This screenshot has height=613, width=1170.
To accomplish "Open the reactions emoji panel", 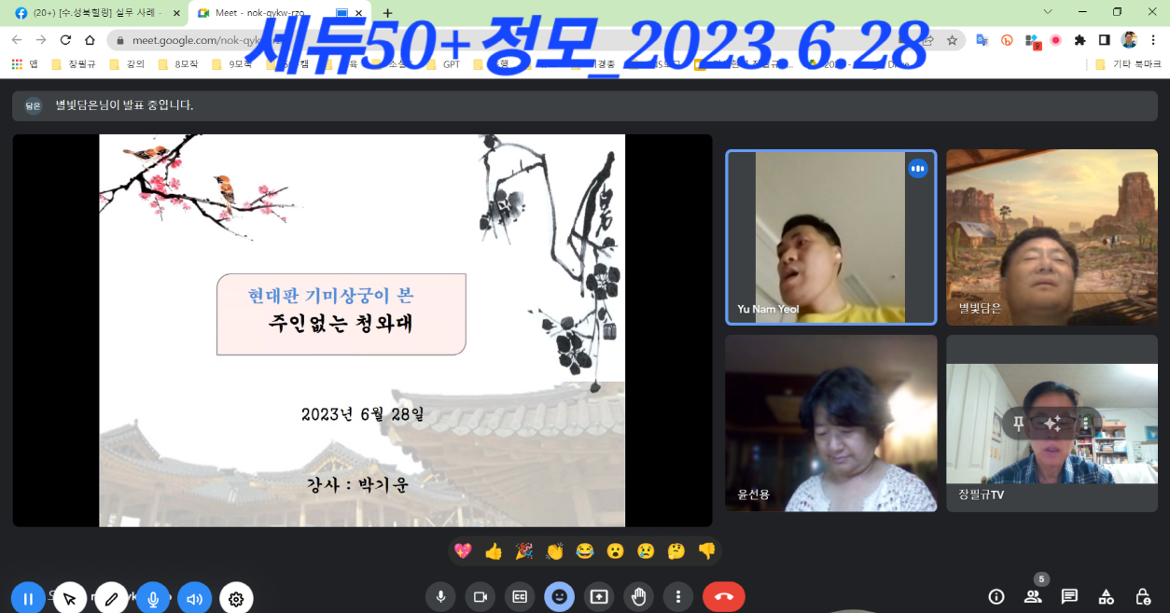I will point(559,596).
